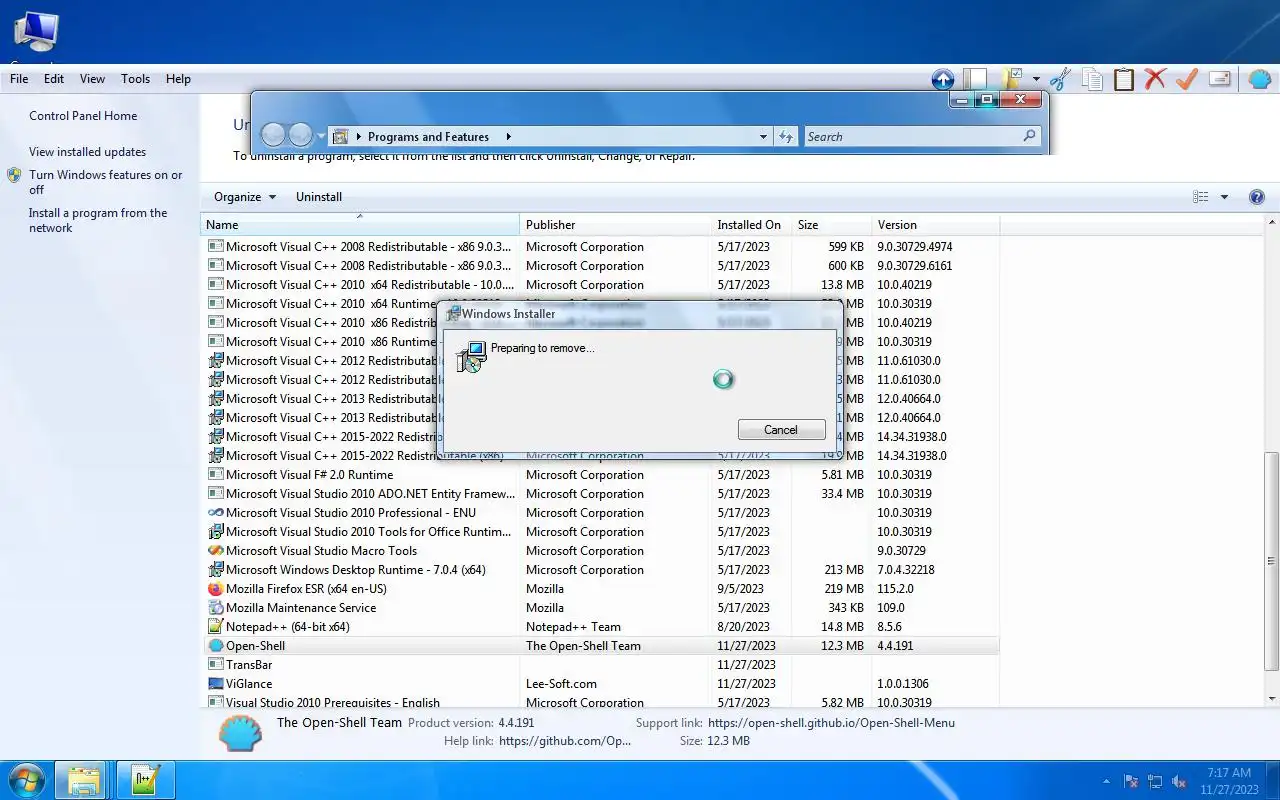Open Turn Windows features on or off
This screenshot has width=1280, height=800.
(x=106, y=182)
